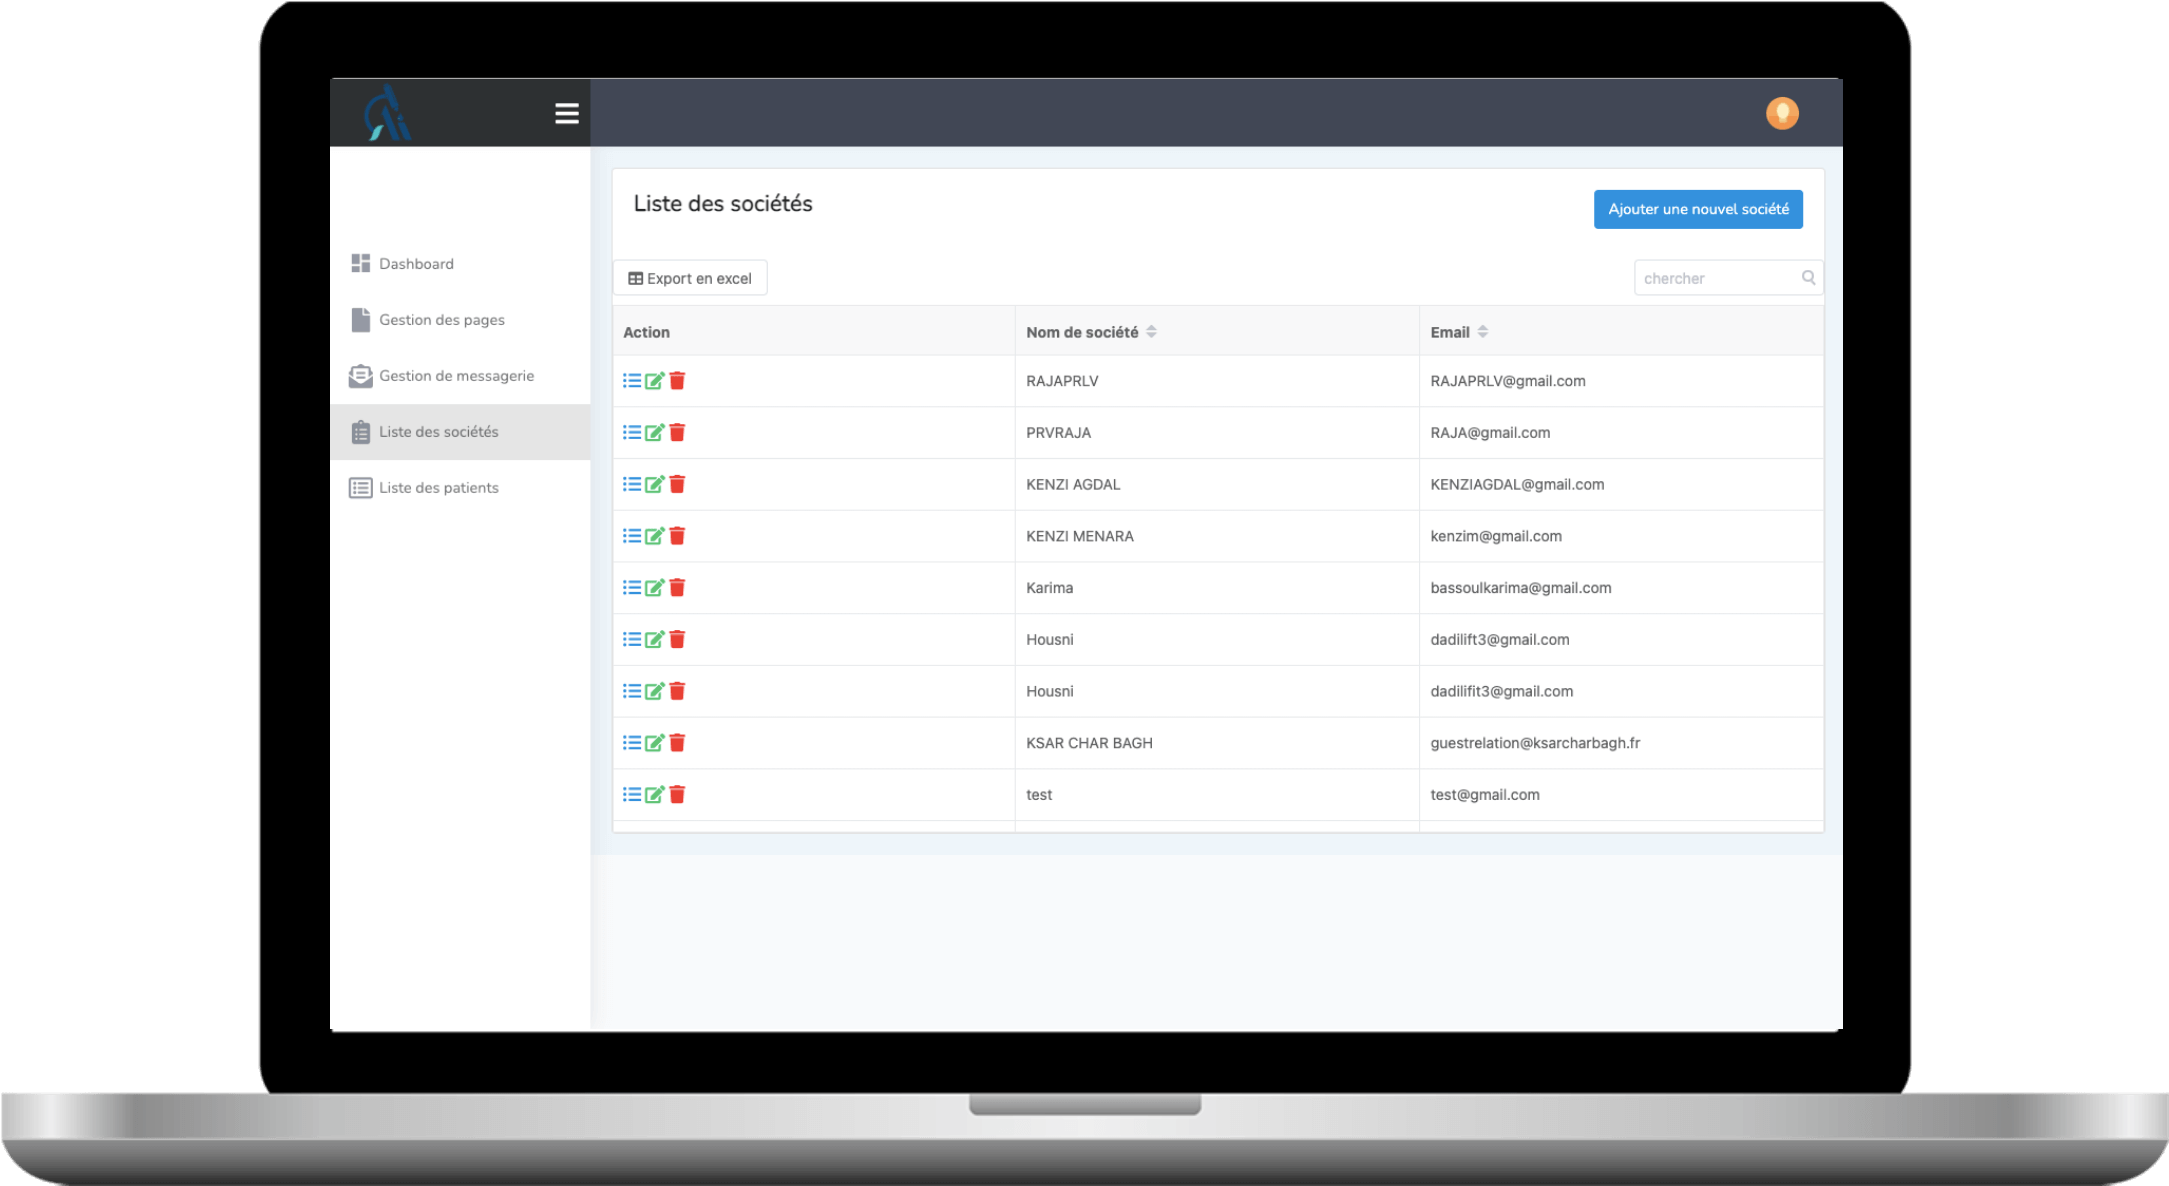Go to Gestion des pages

(441, 320)
